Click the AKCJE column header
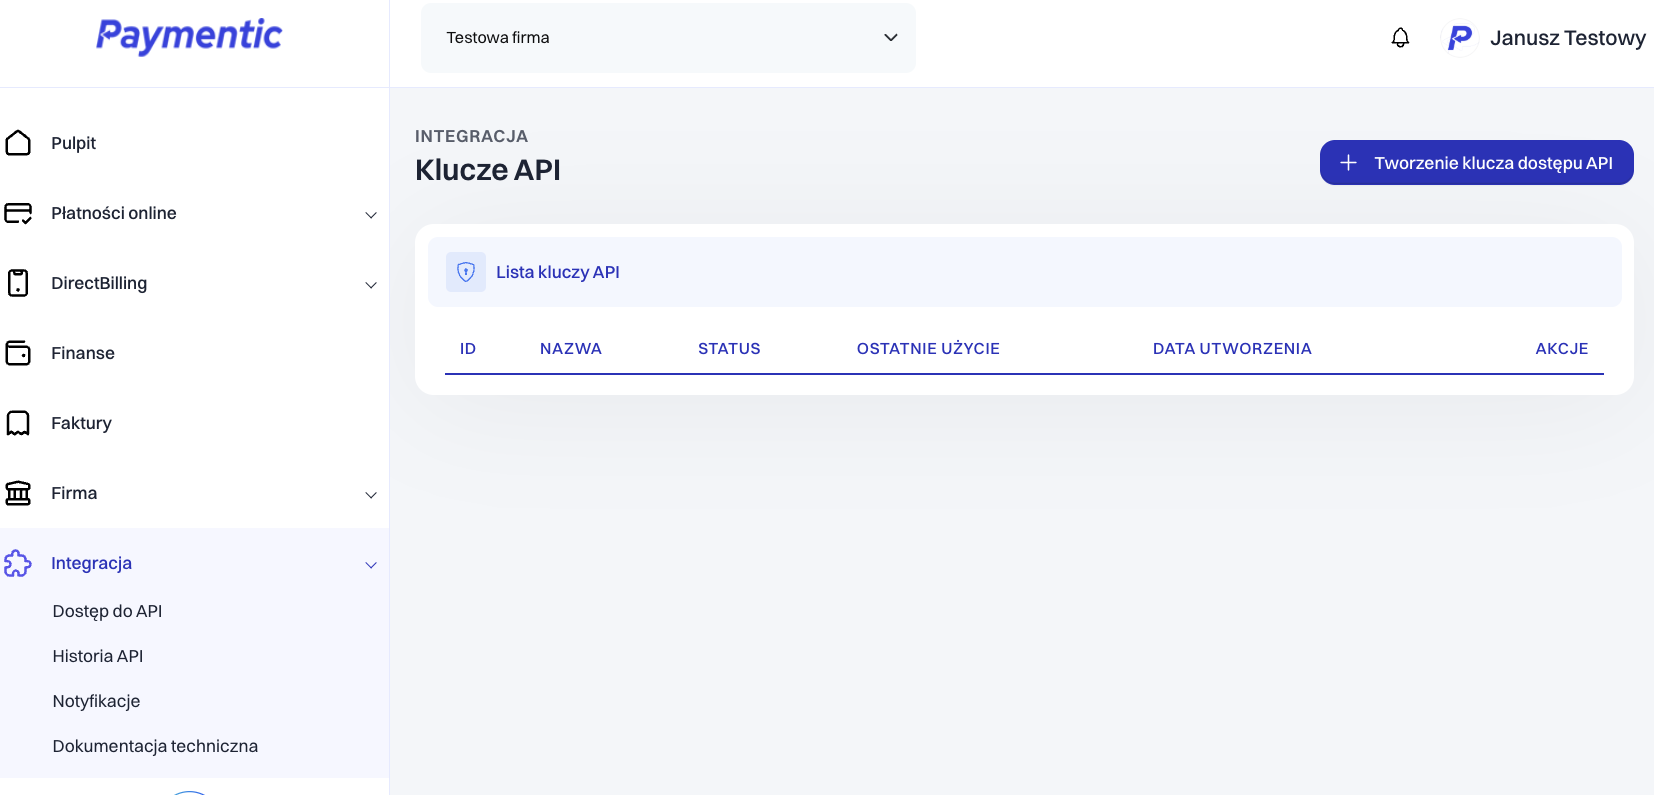The height and width of the screenshot is (795, 1654). click(1562, 349)
